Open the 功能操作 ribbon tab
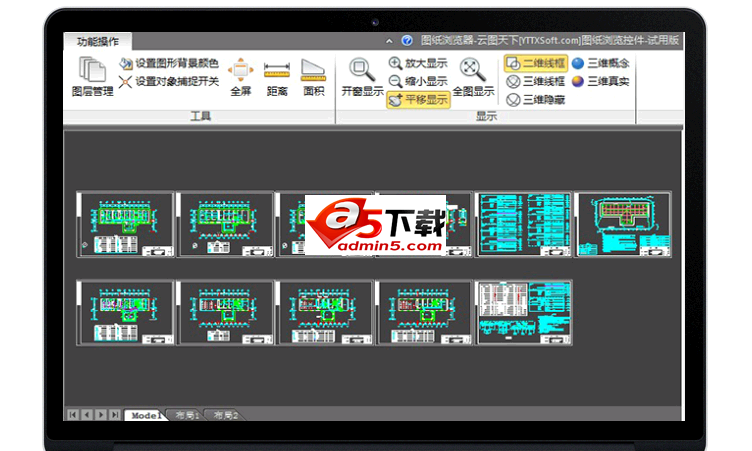The image size is (752, 451). [98, 42]
